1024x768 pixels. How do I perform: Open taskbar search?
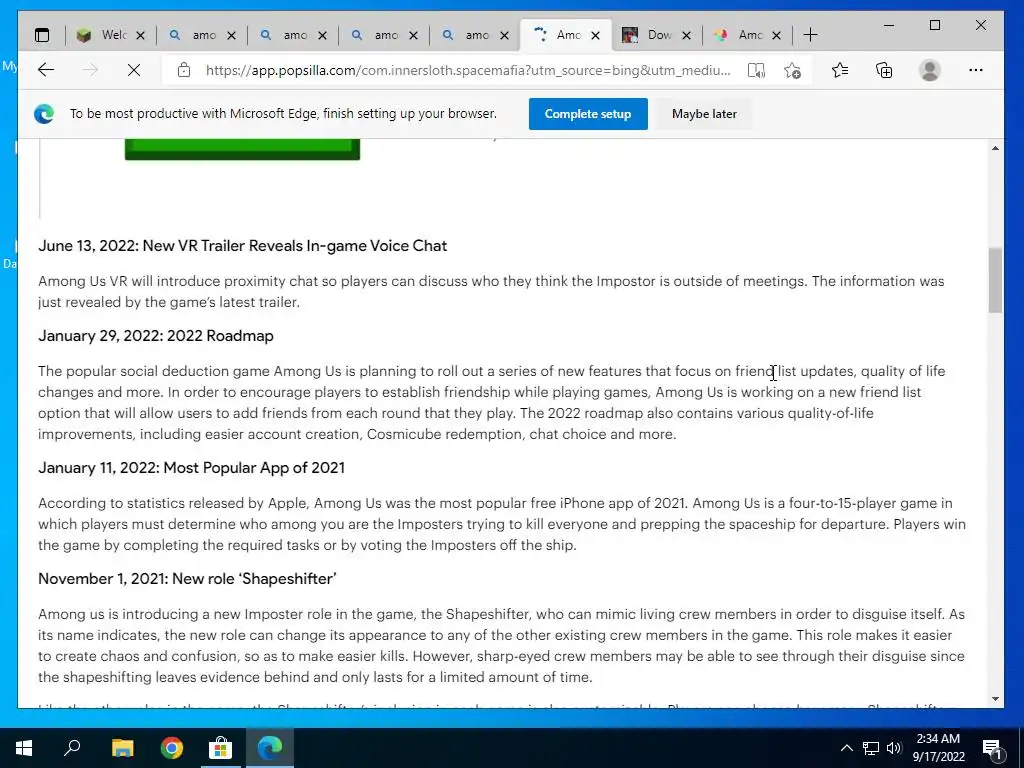[x=72, y=748]
